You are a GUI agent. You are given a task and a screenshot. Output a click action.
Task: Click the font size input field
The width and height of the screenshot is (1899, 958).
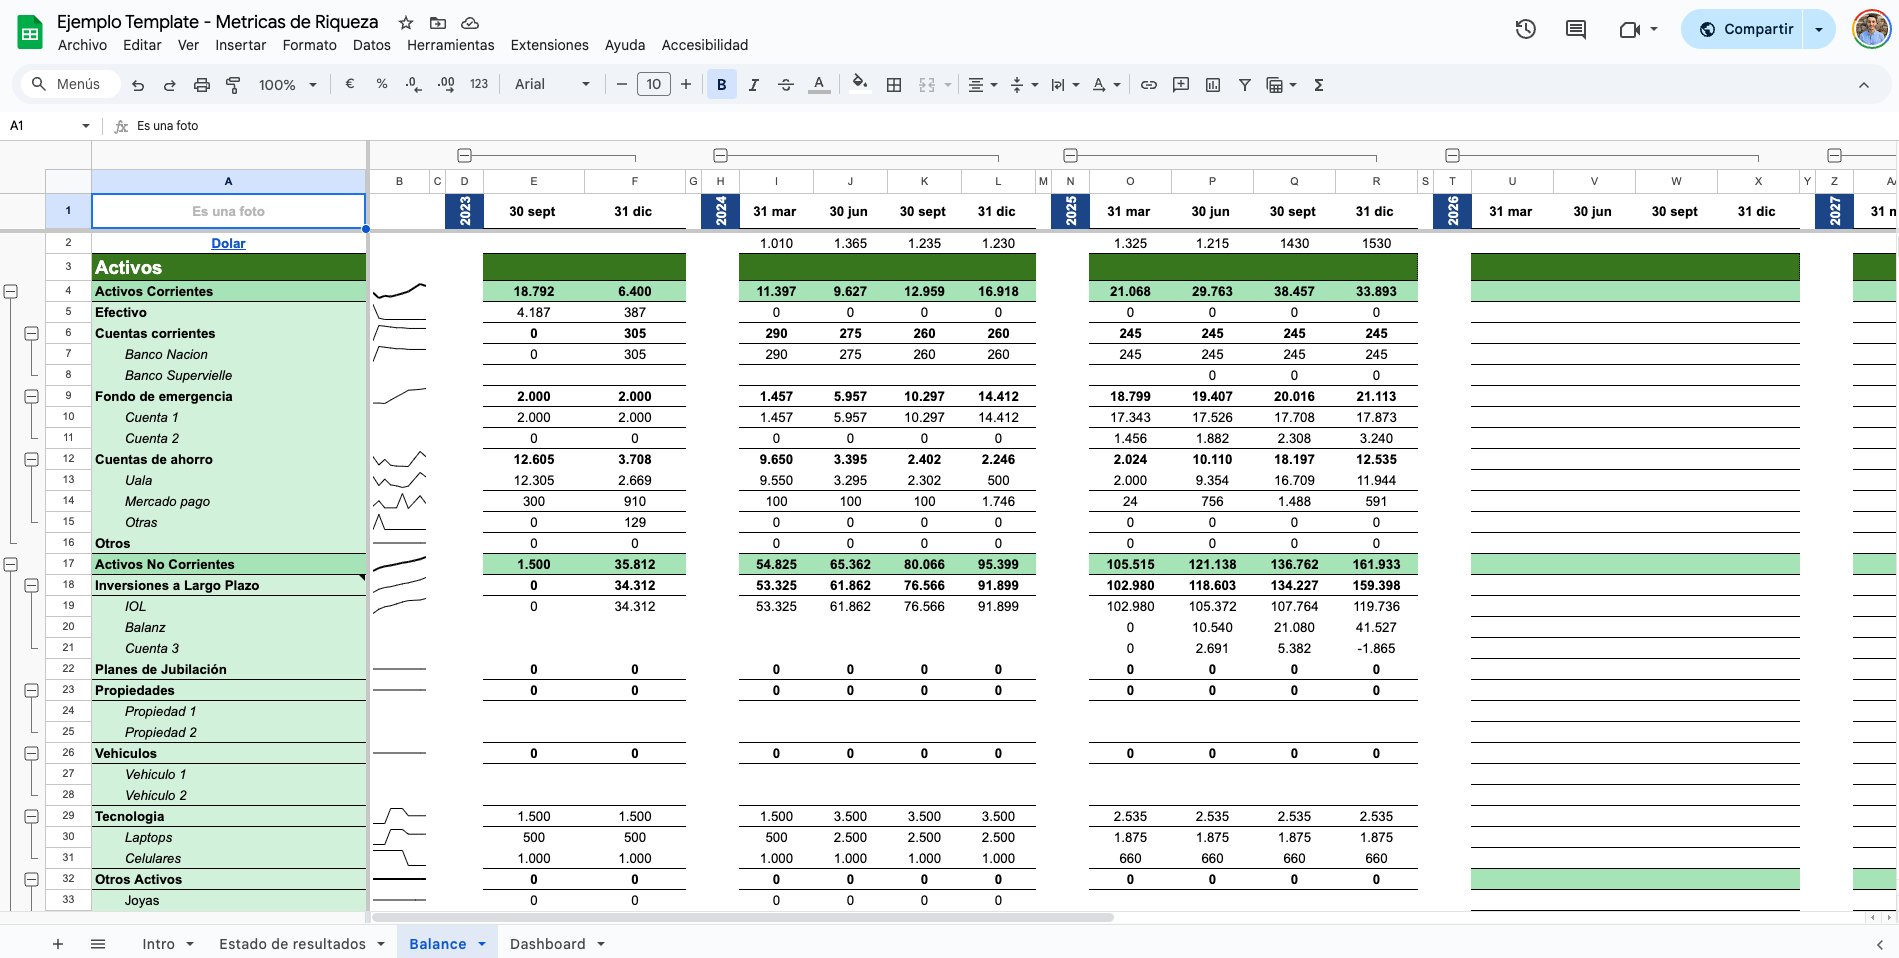point(653,85)
